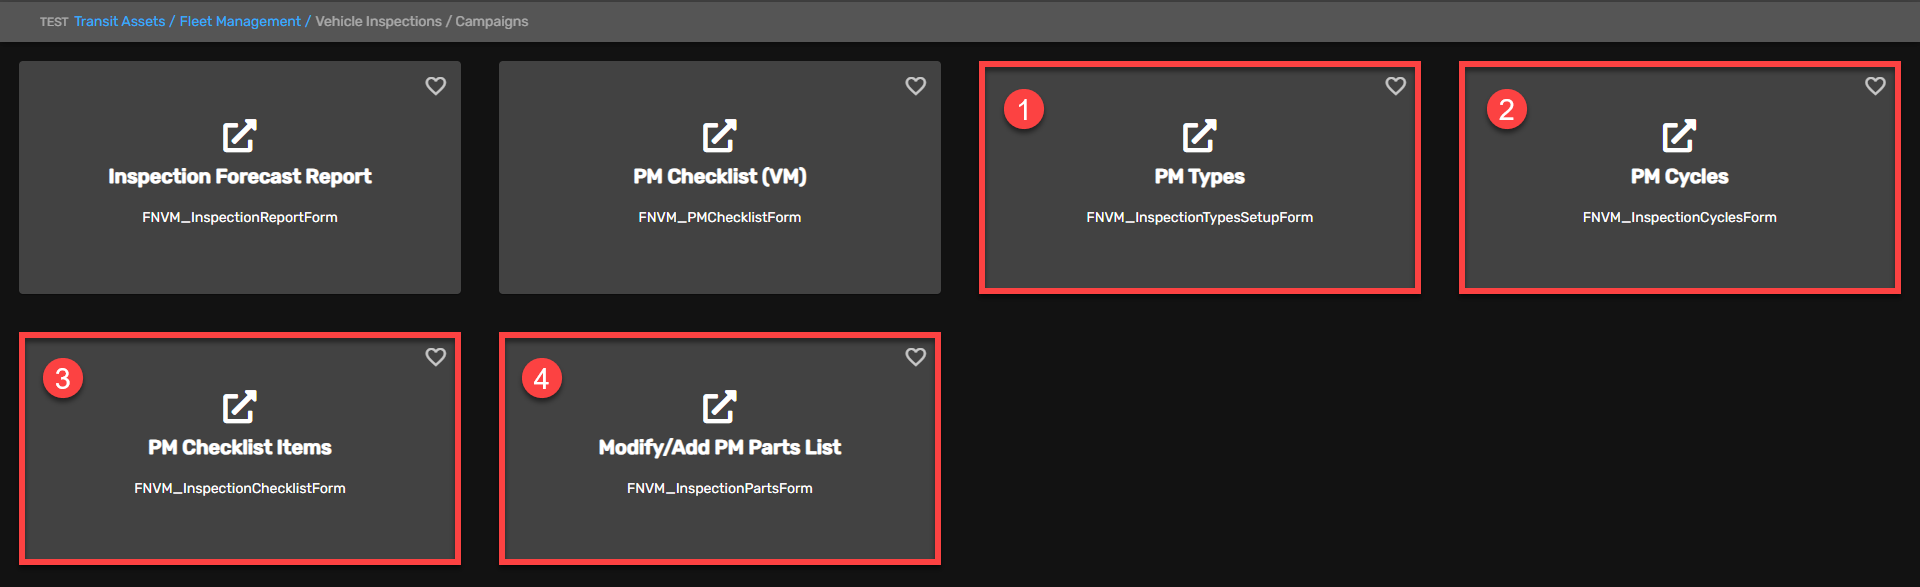
Task: Click the PM Types external-link icon
Action: tap(1199, 136)
